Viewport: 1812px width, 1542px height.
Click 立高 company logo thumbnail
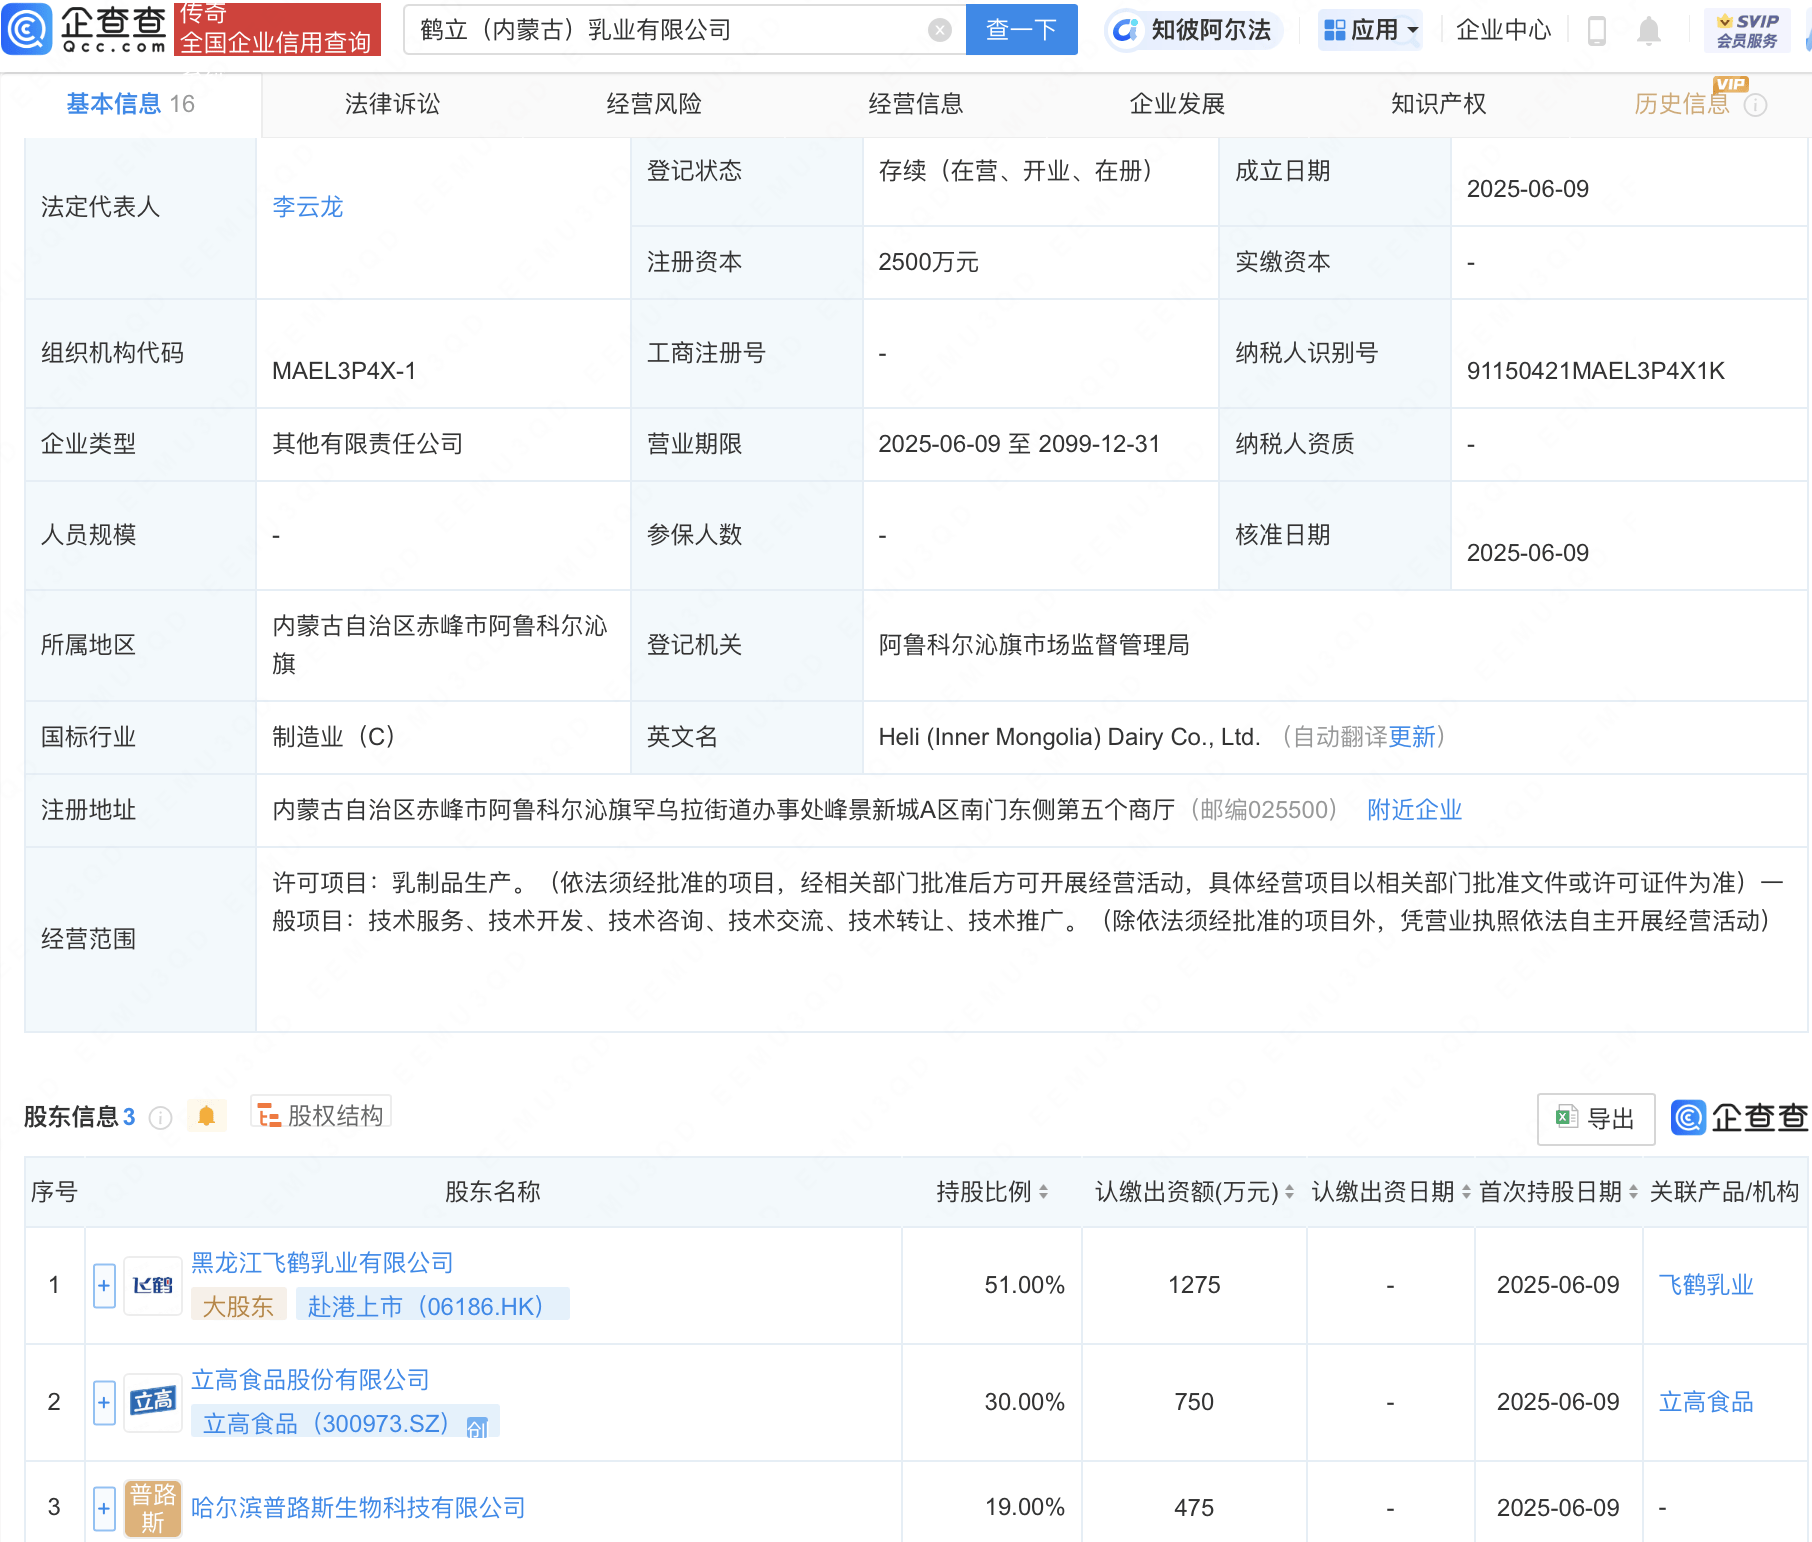click(x=153, y=1403)
